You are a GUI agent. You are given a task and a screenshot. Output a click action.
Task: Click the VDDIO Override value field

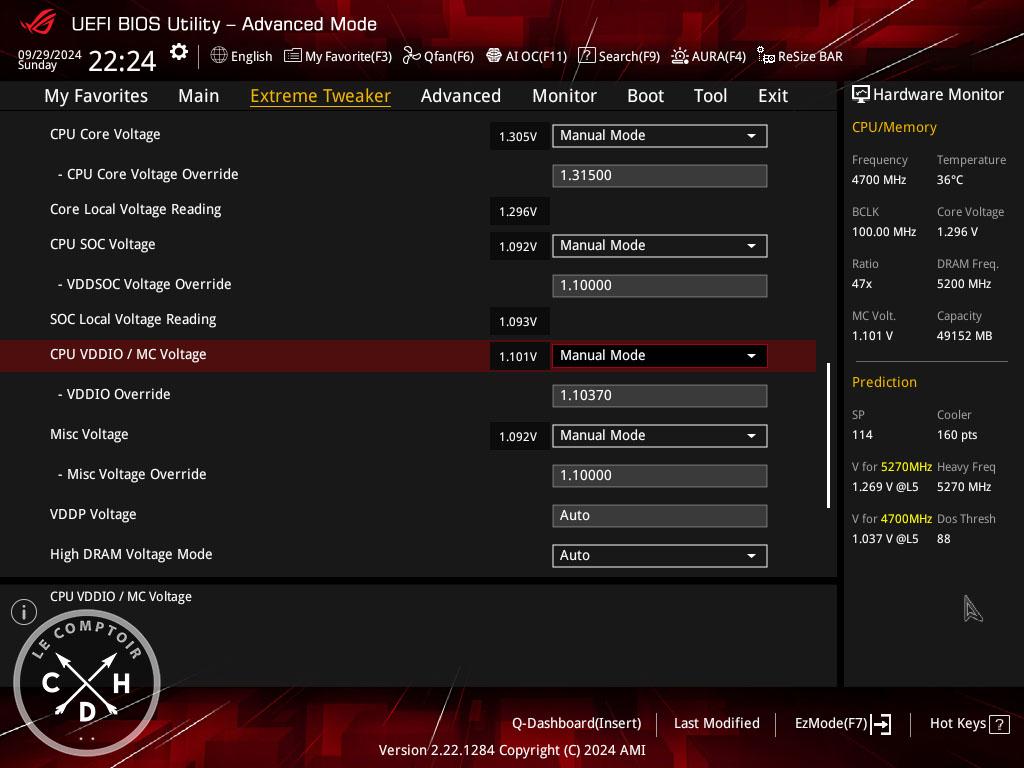pos(659,396)
